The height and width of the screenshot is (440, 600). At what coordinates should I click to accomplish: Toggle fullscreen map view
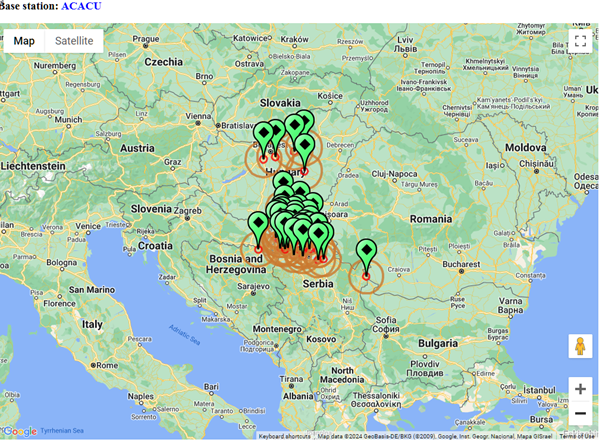pos(580,41)
